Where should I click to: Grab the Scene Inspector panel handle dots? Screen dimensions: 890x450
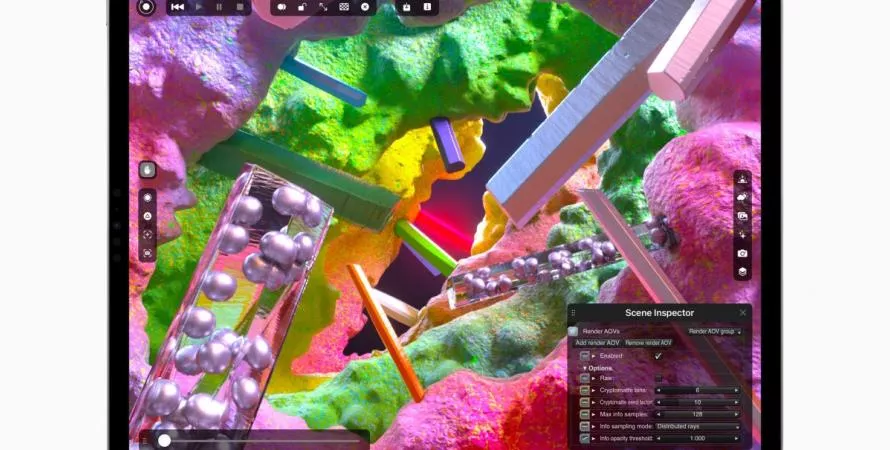tap(573, 313)
